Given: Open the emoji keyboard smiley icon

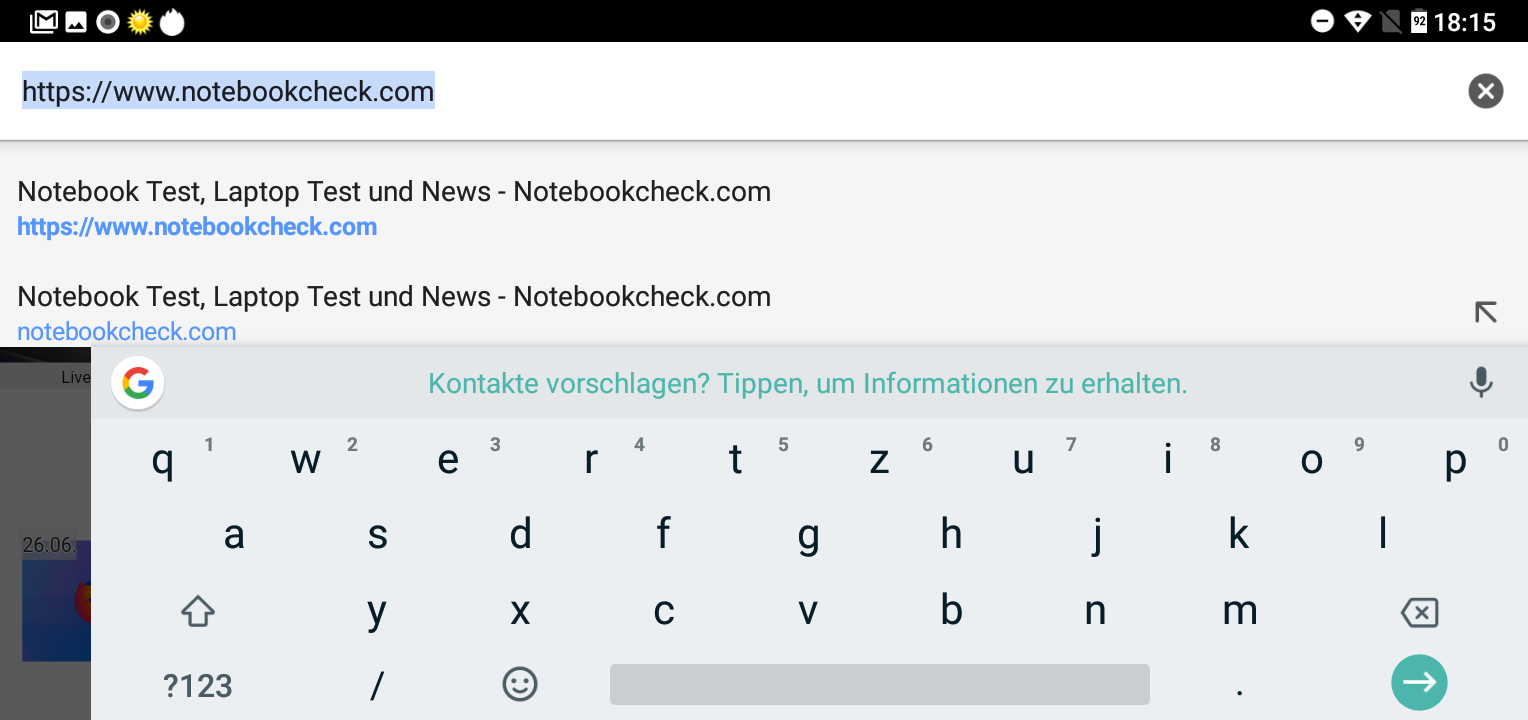Looking at the screenshot, I should pyautogui.click(x=519, y=684).
